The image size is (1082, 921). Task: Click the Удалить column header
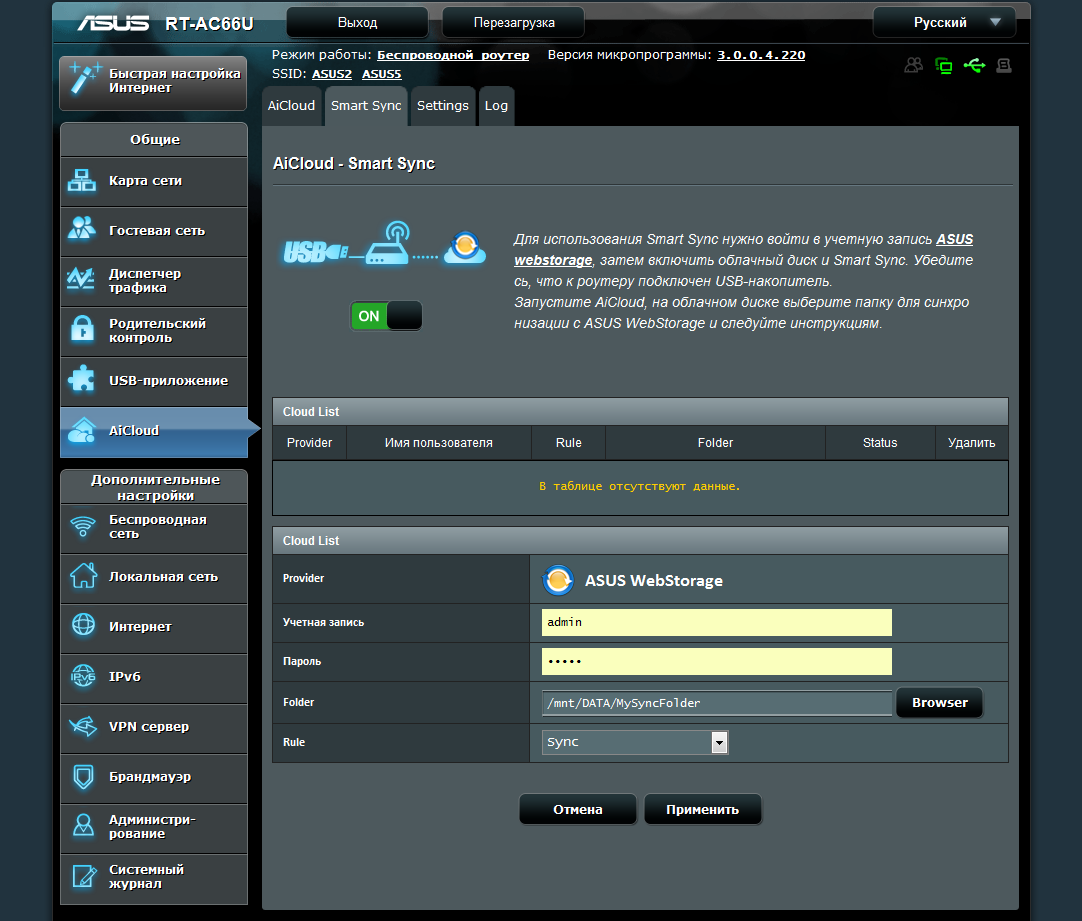pyautogui.click(x=971, y=443)
